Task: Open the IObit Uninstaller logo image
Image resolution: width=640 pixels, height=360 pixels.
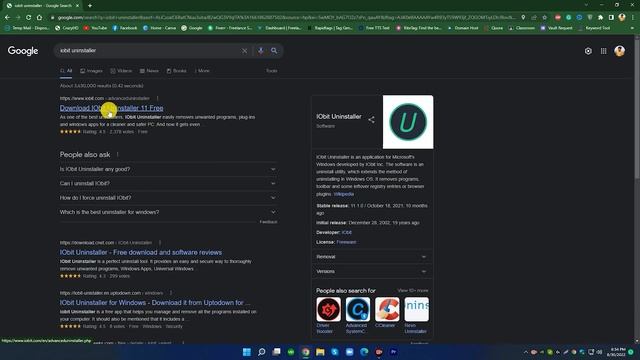Action: [408, 122]
